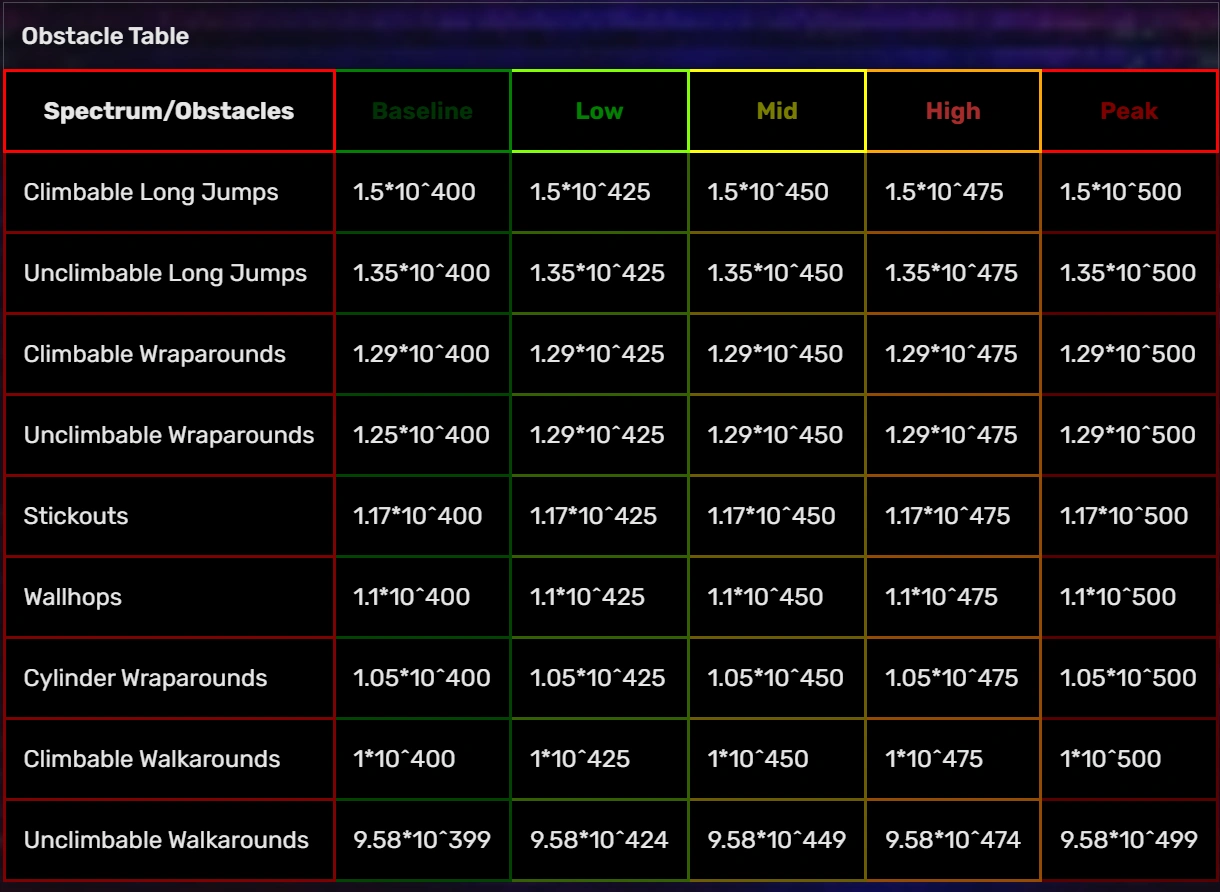Click the Low column header
Screen dimensions: 1220x892
click(x=599, y=111)
